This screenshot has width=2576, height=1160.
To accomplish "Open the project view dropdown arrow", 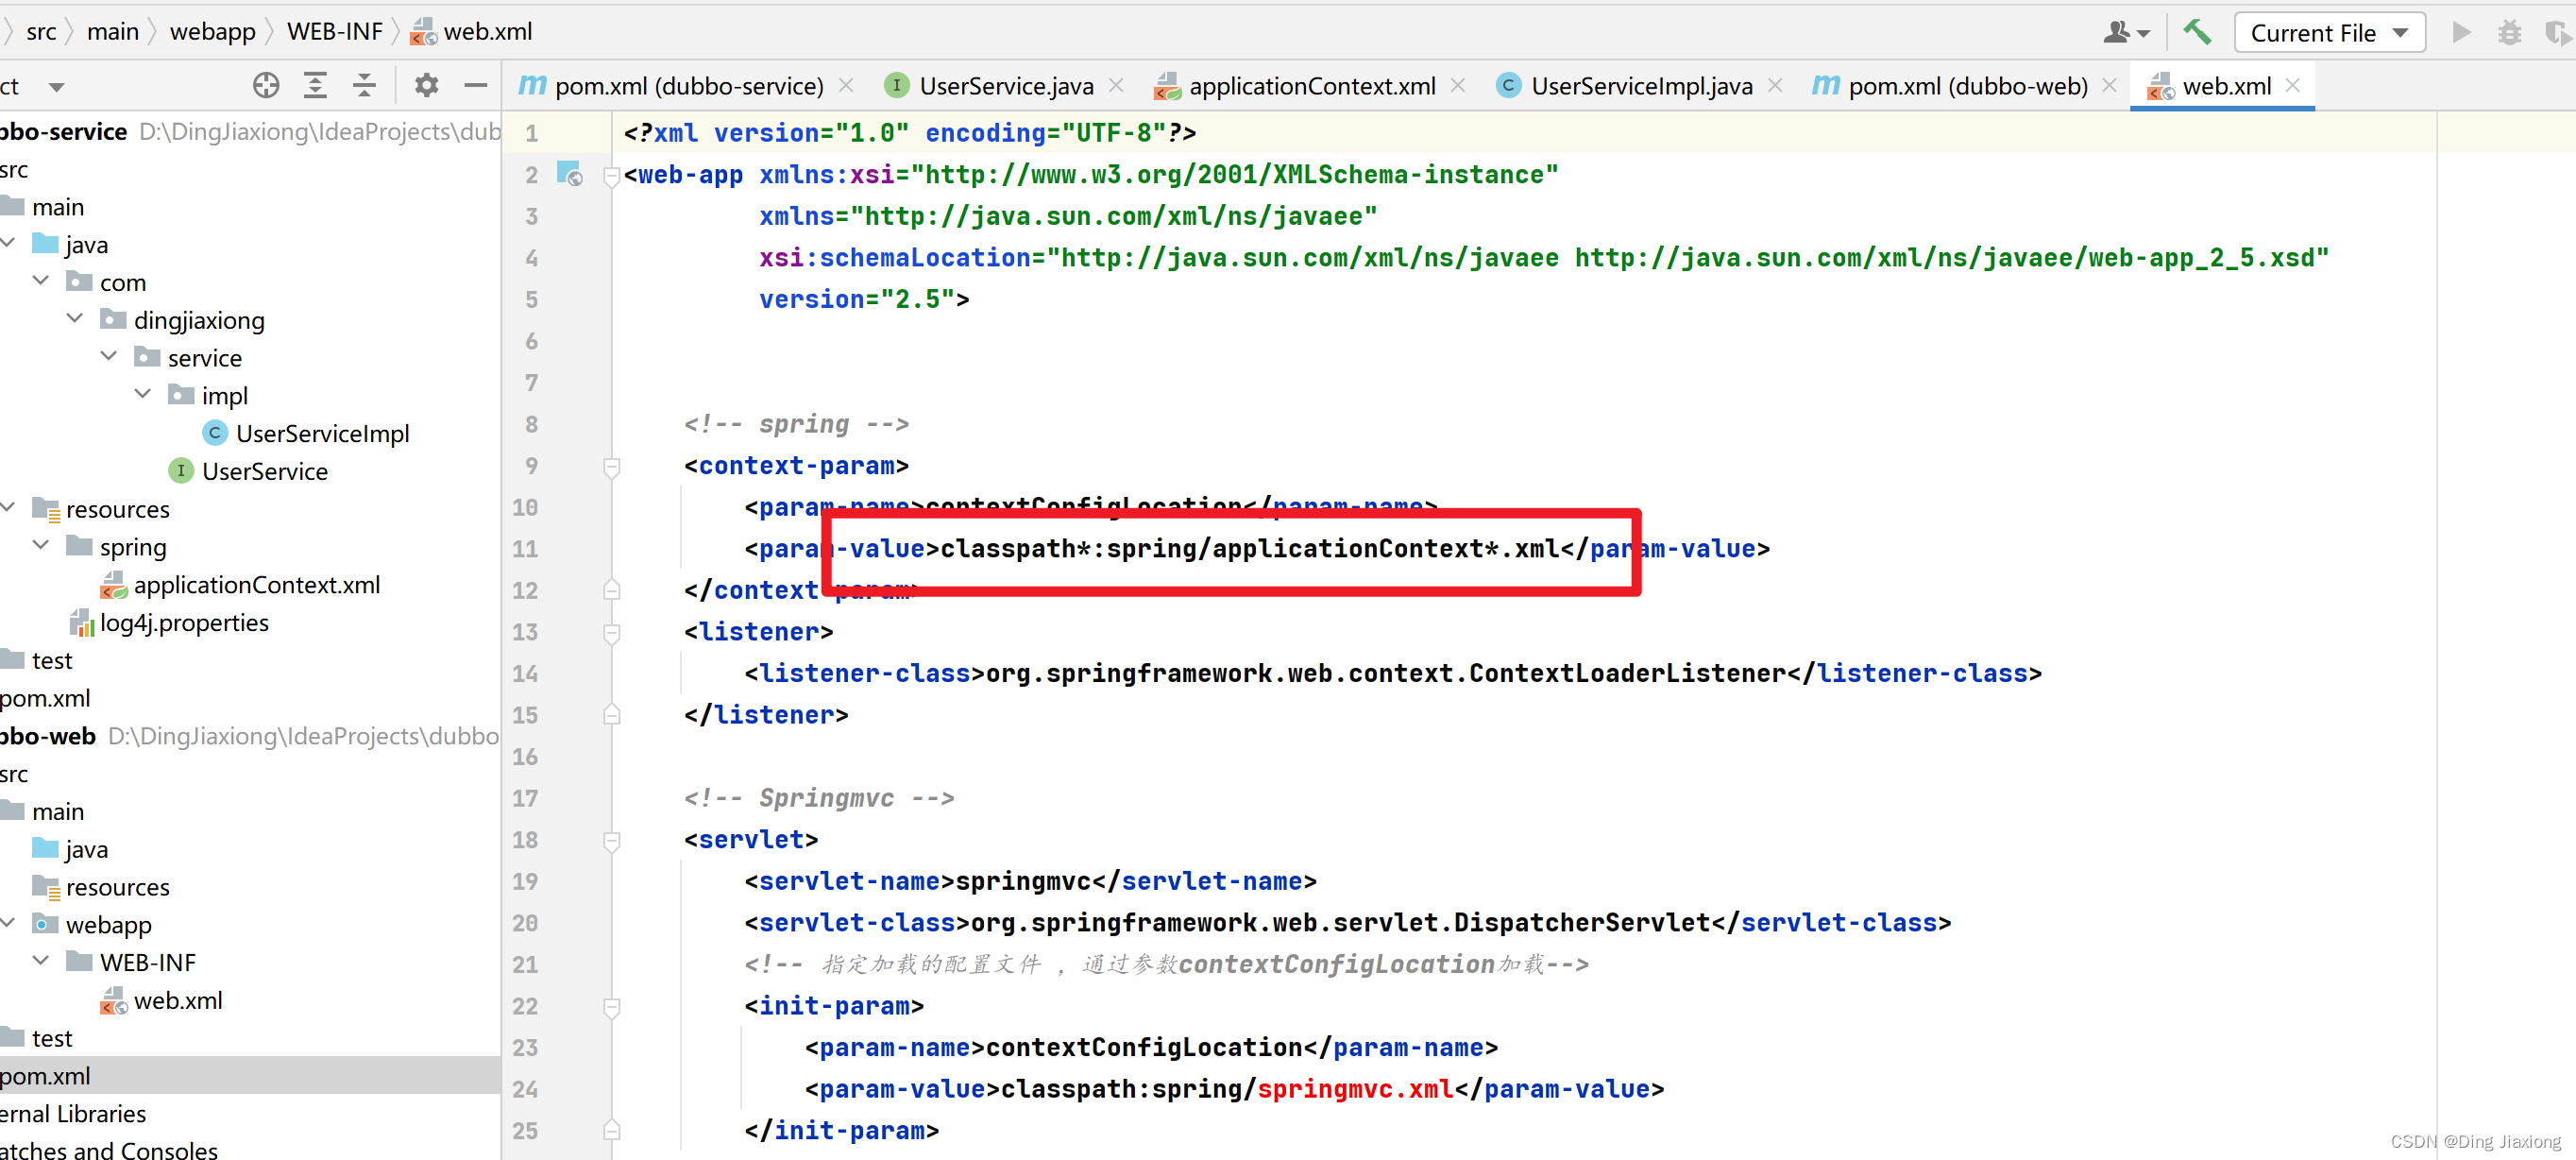I will pyautogui.click(x=57, y=87).
